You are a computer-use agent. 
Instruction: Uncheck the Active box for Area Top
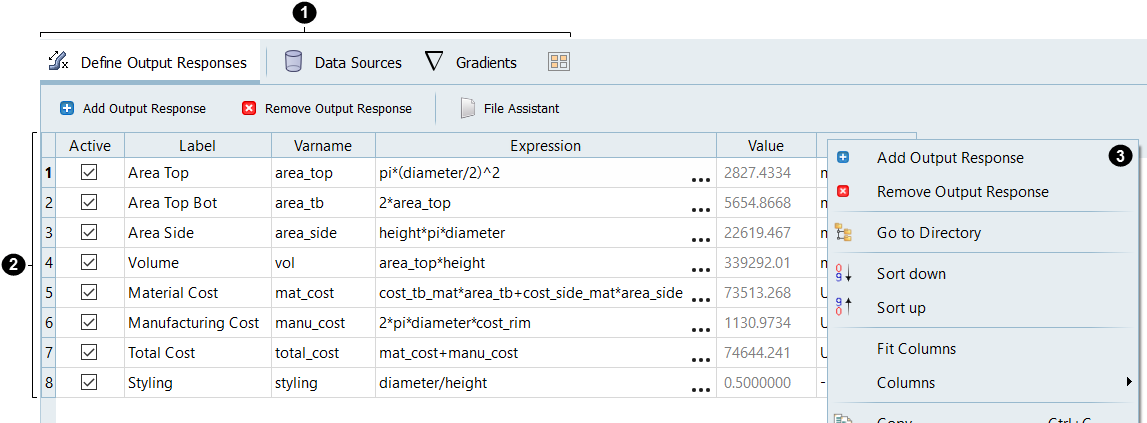point(89,173)
